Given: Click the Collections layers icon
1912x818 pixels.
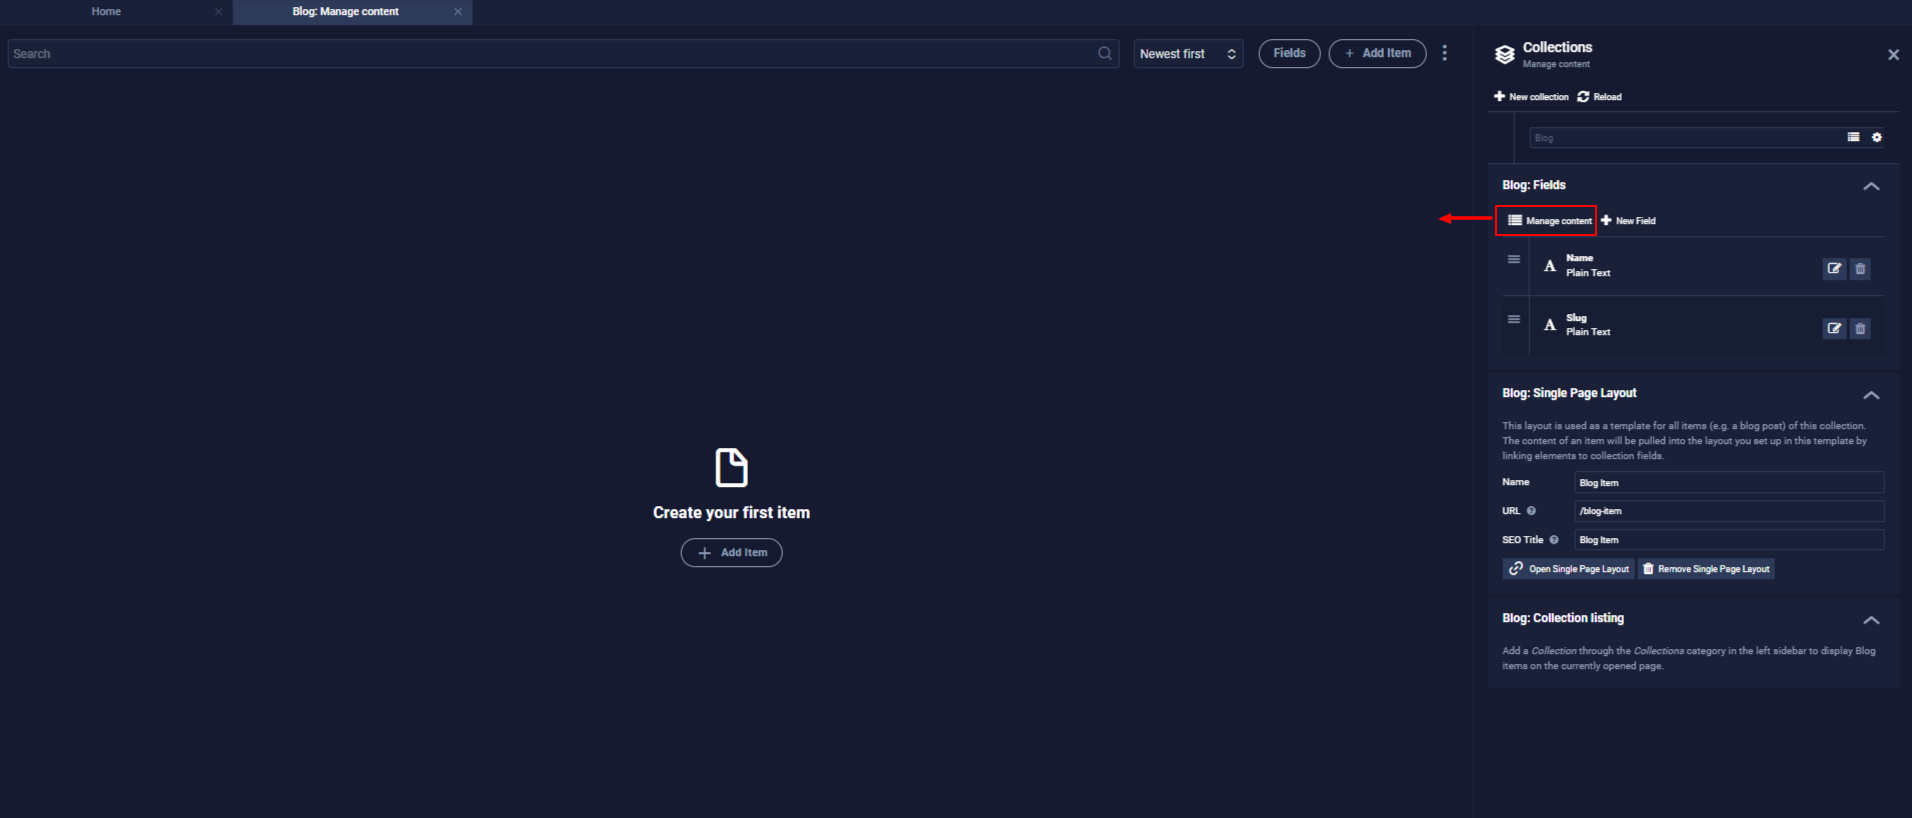Looking at the screenshot, I should point(1504,54).
